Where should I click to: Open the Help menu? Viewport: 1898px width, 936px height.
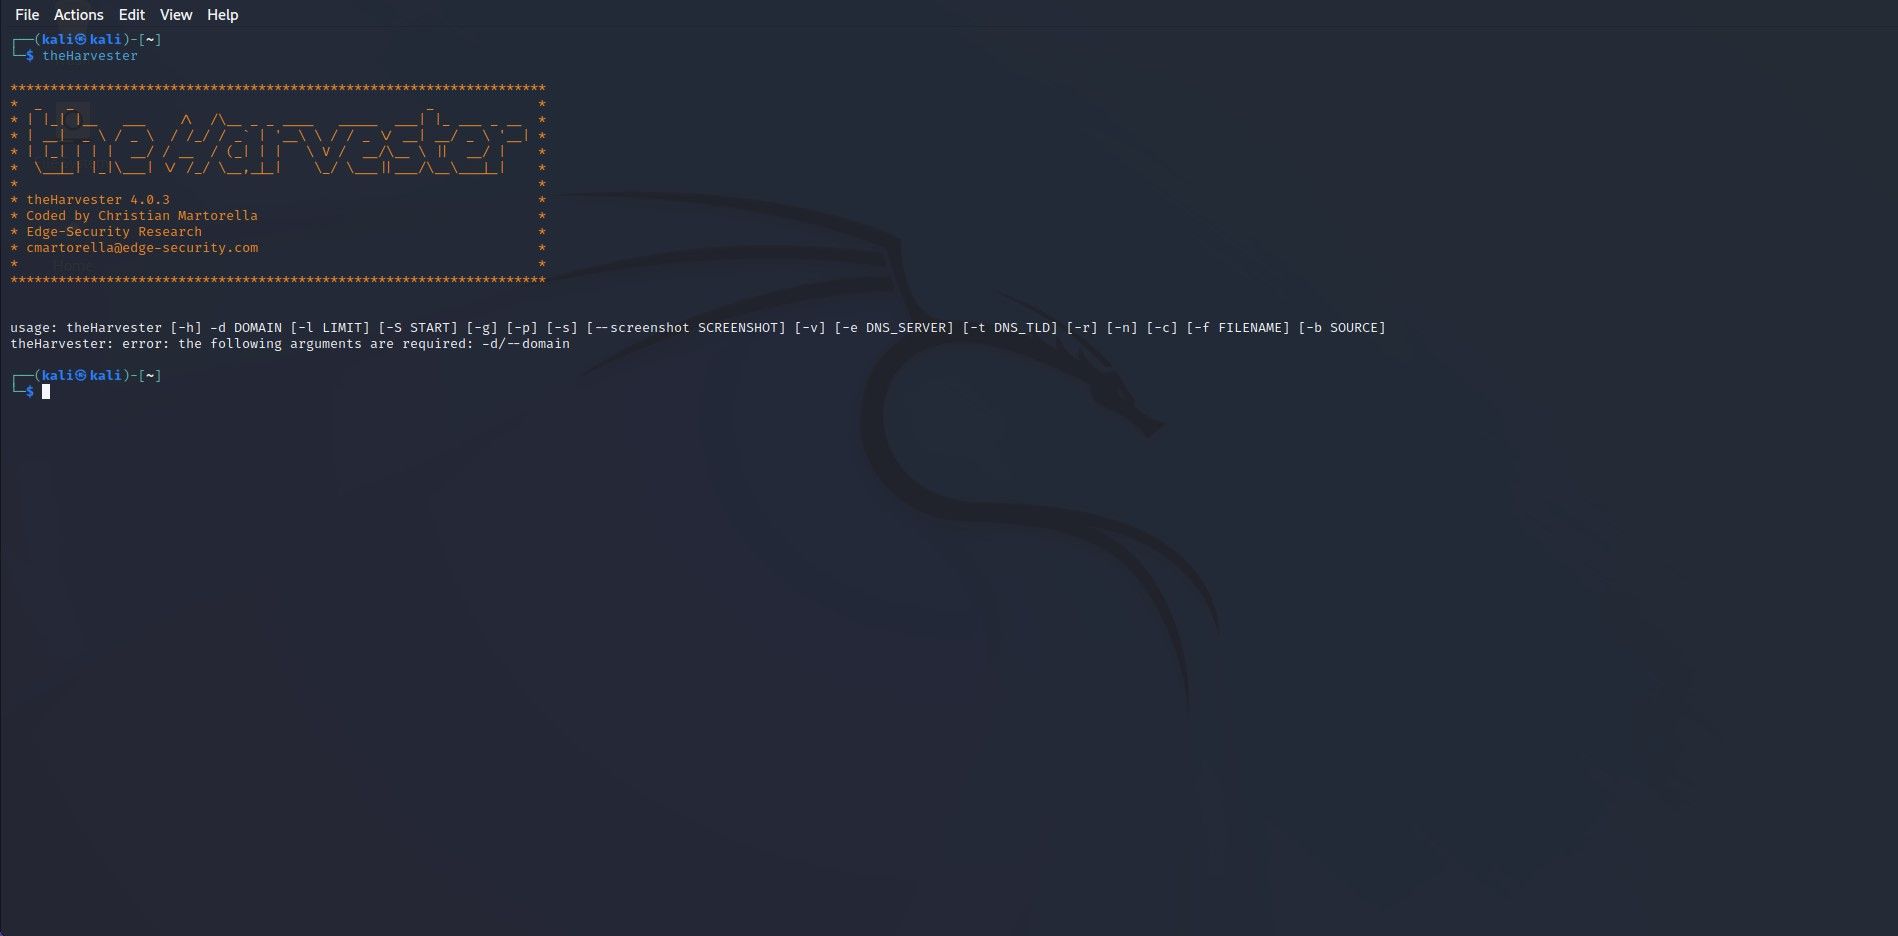click(x=223, y=15)
